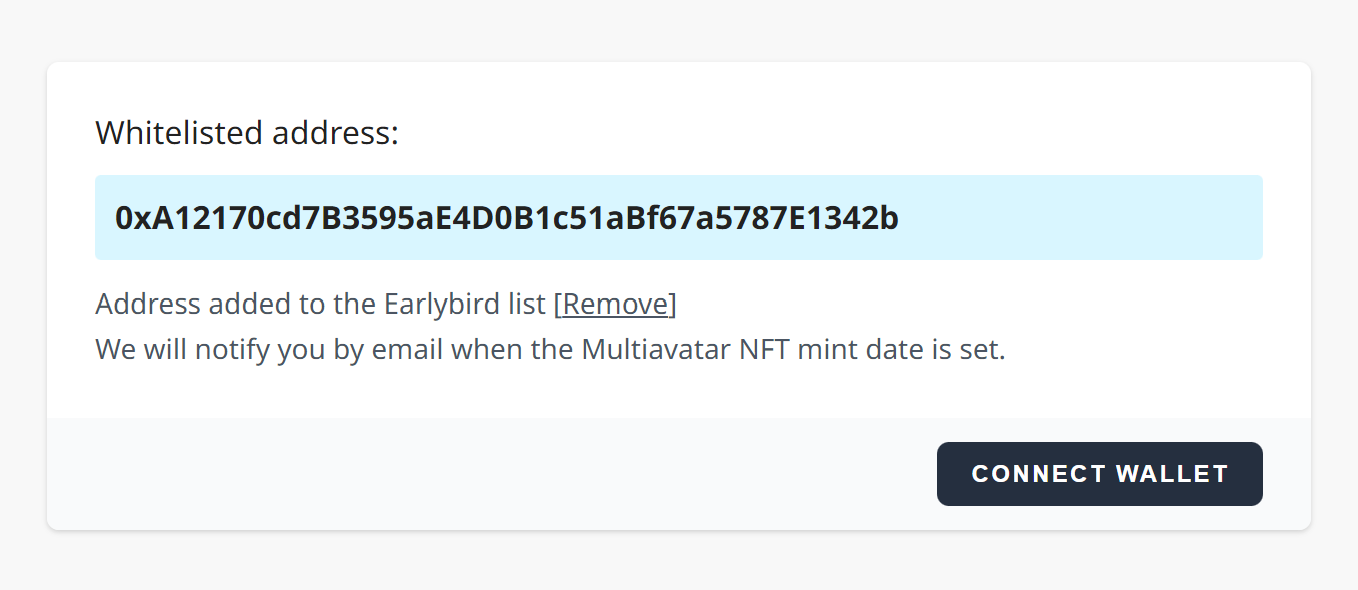
Task: Click the Earlybird list confirmation text
Action: coord(320,304)
